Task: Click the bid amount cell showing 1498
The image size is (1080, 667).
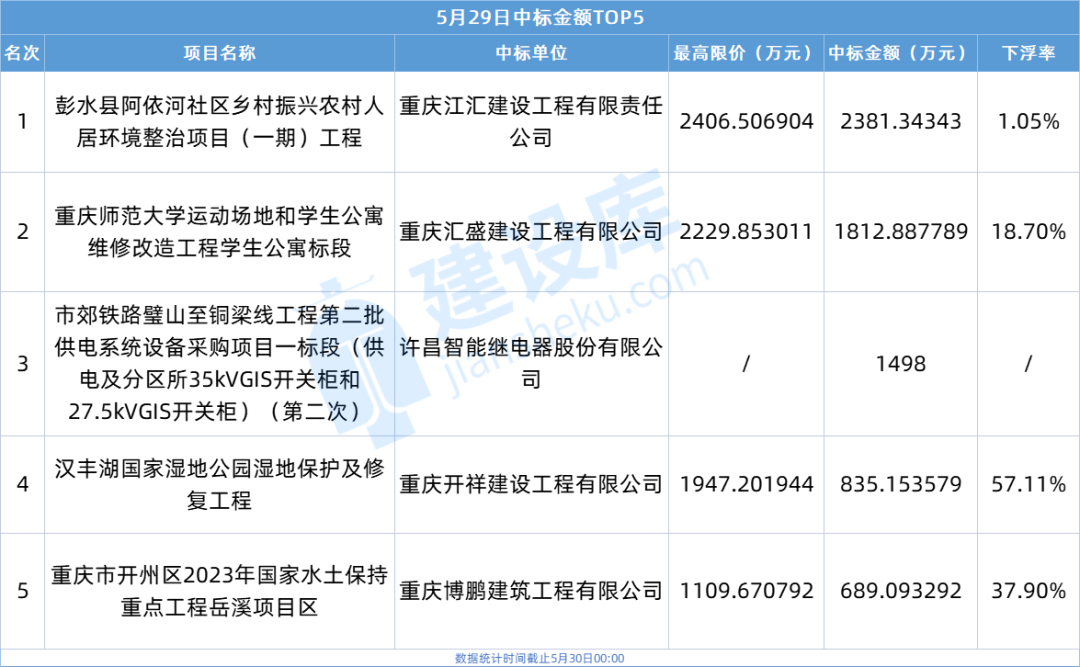Action: pyautogui.click(x=900, y=363)
